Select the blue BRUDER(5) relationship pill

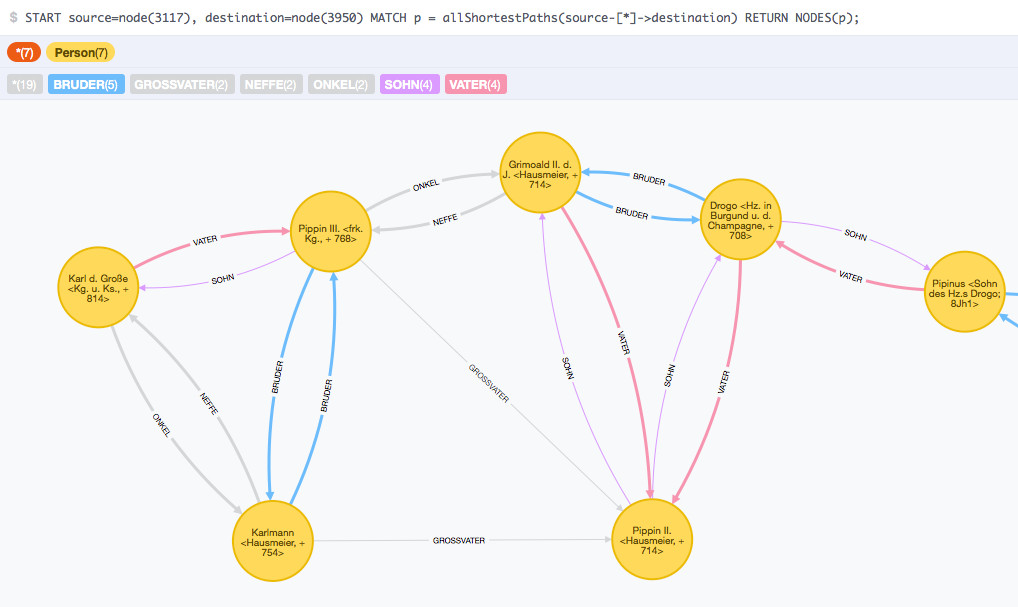coord(85,85)
